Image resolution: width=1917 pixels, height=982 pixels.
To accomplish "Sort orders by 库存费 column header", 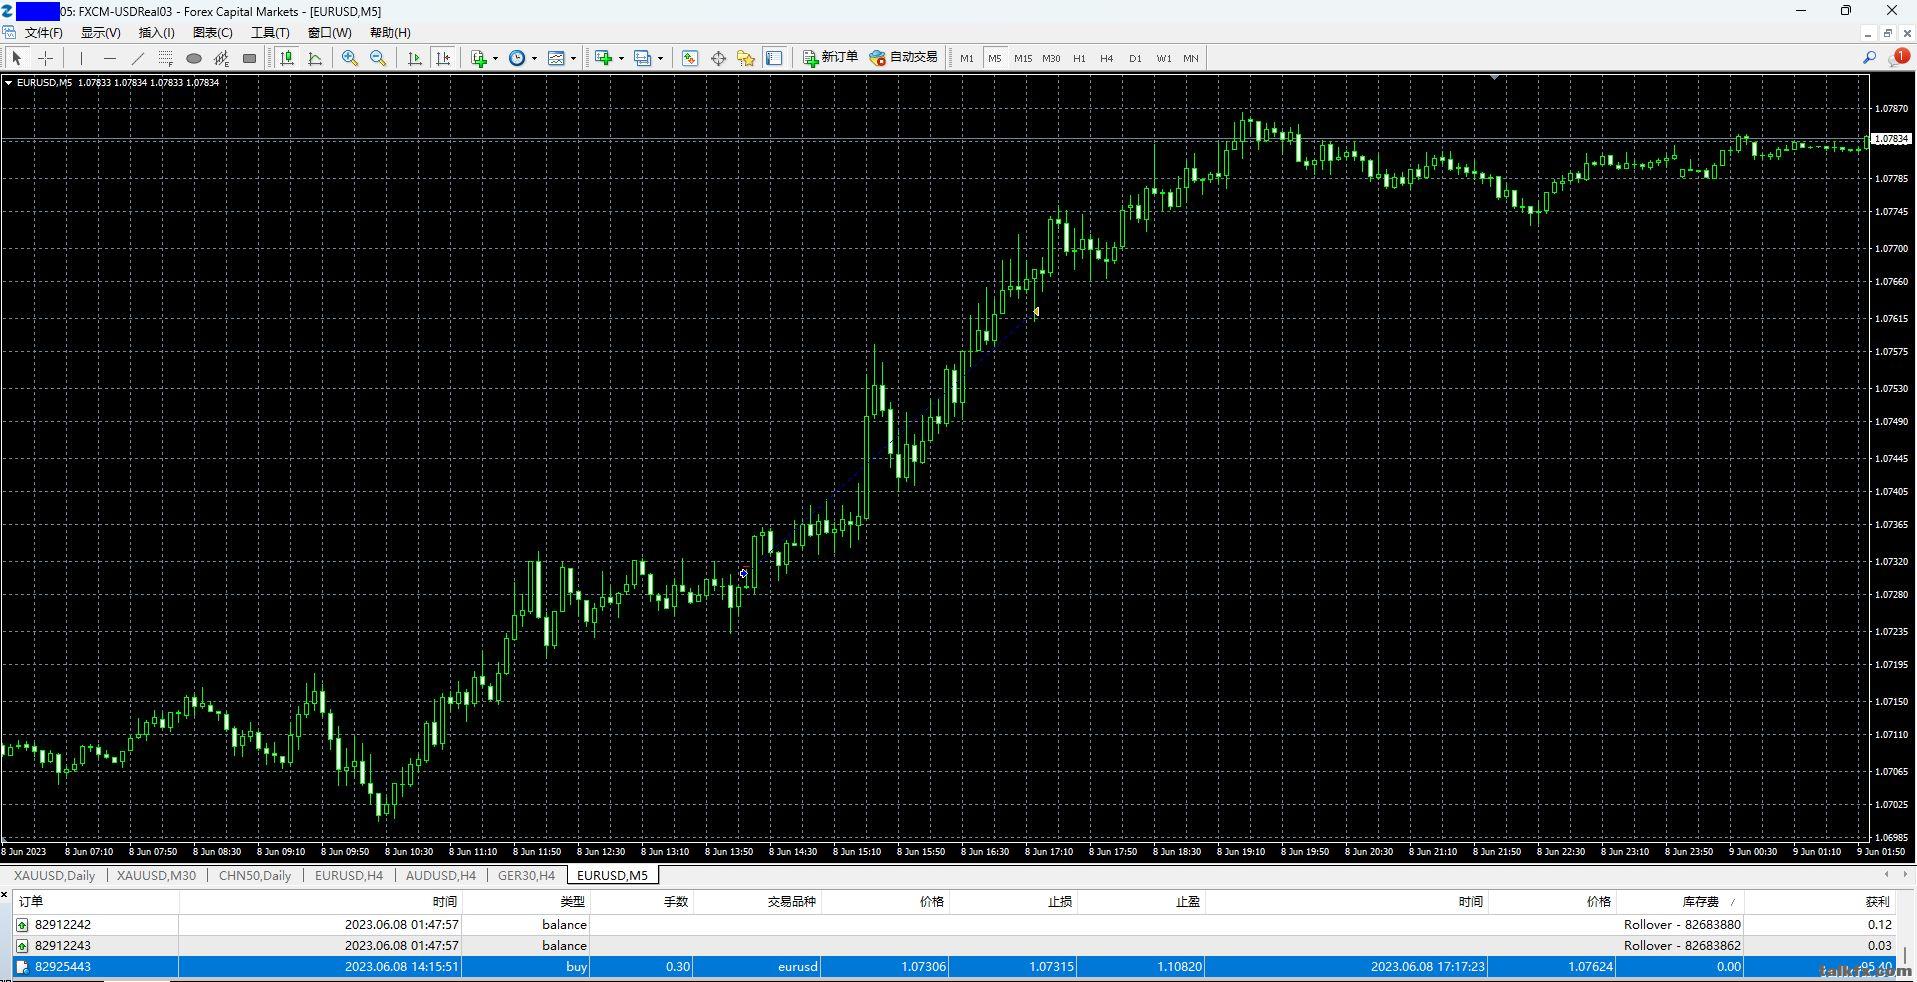I will click(1682, 902).
